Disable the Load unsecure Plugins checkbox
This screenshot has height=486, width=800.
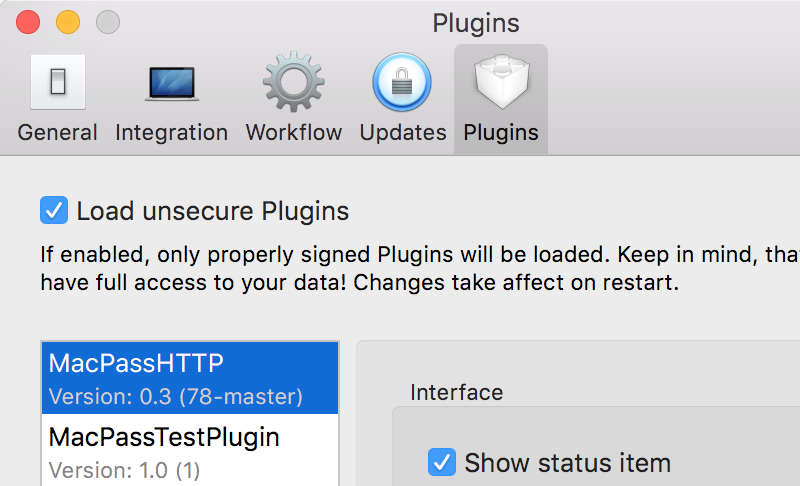[x=54, y=210]
